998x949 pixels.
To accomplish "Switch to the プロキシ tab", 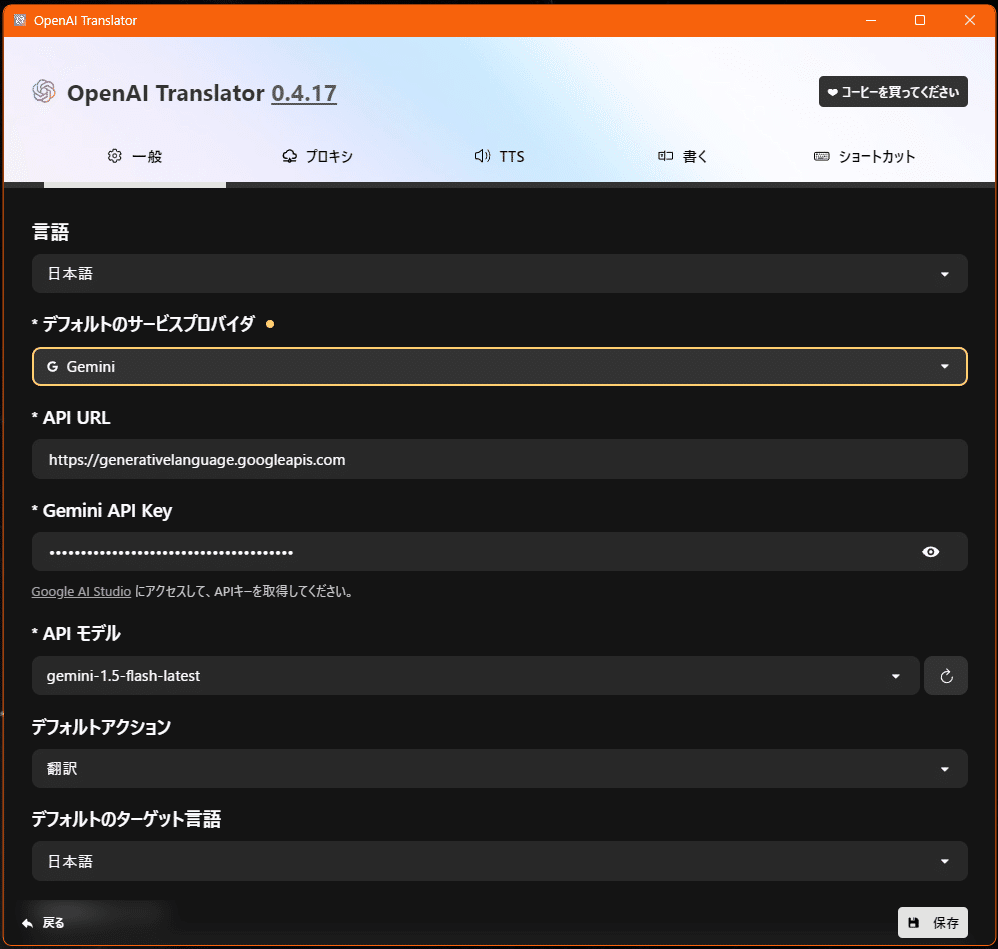I will point(317,156).
